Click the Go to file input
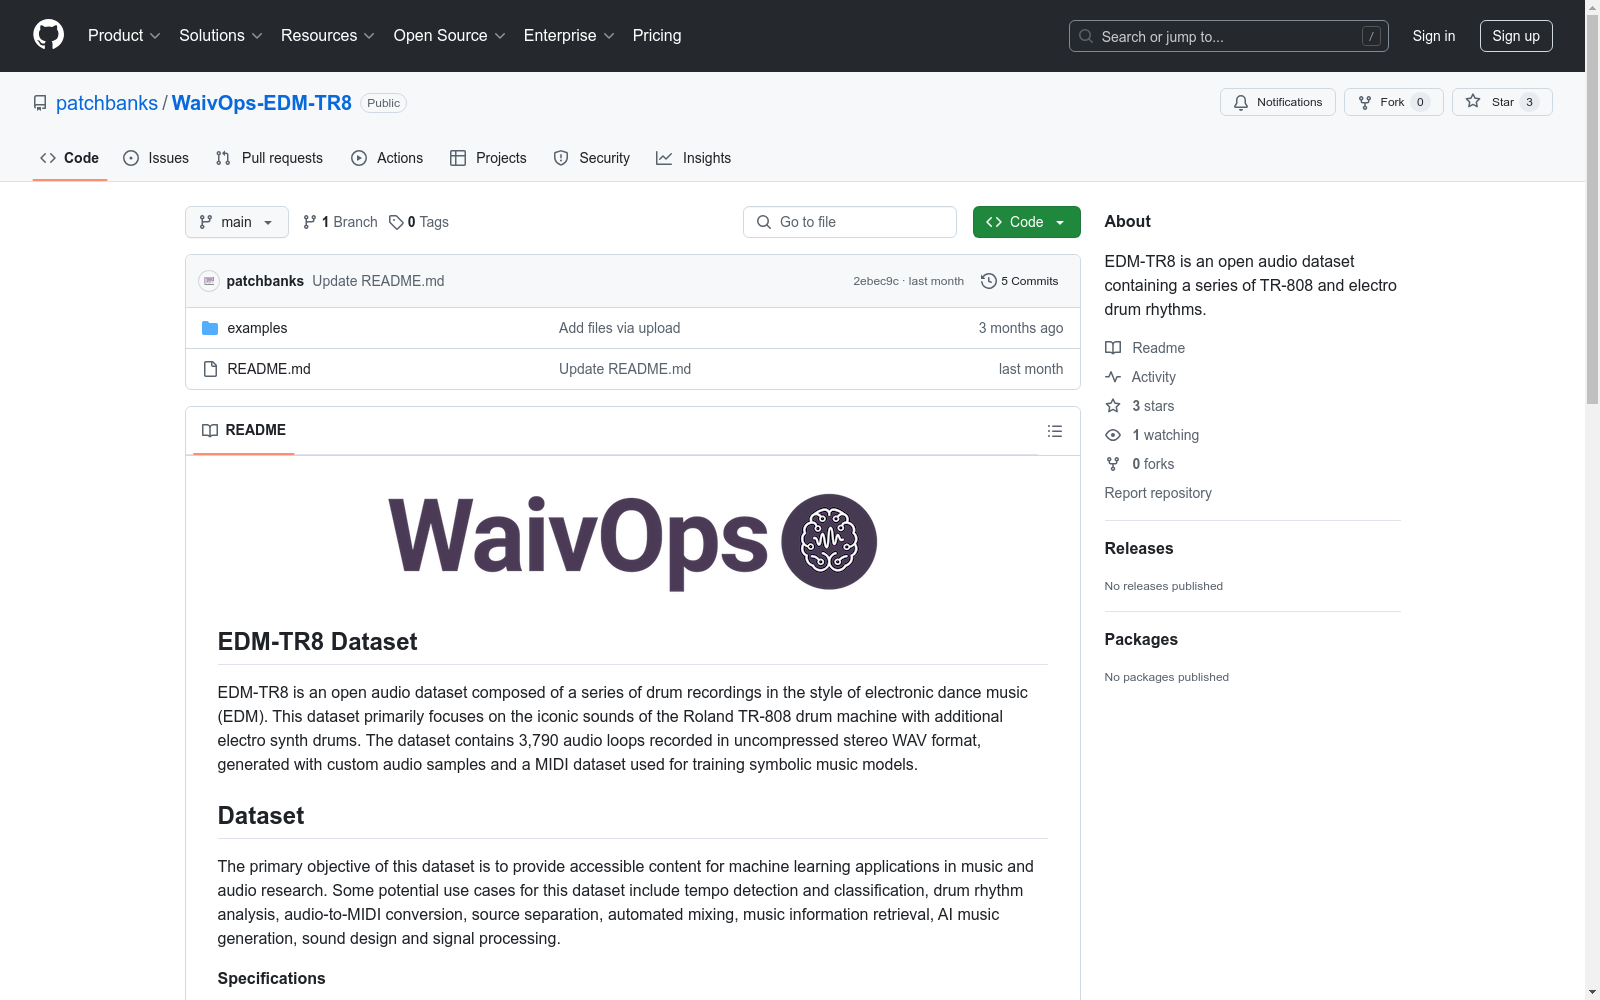The image size is (1600, 1000). pyautogui.click(x=850, y=222)
